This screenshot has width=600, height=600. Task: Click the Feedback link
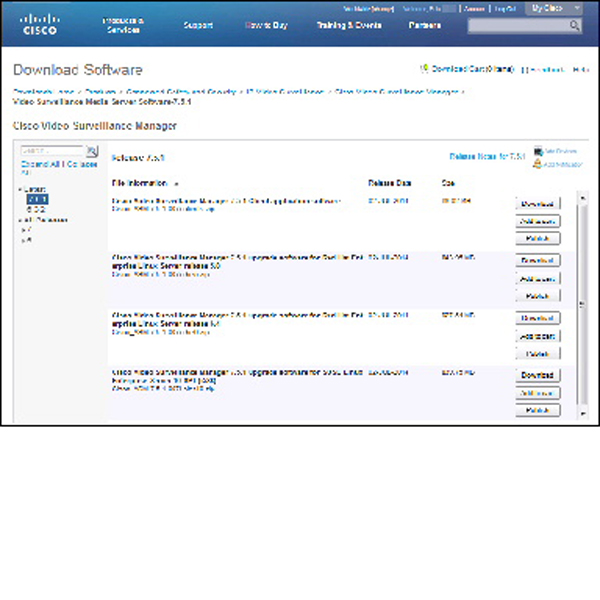(547, 70)
